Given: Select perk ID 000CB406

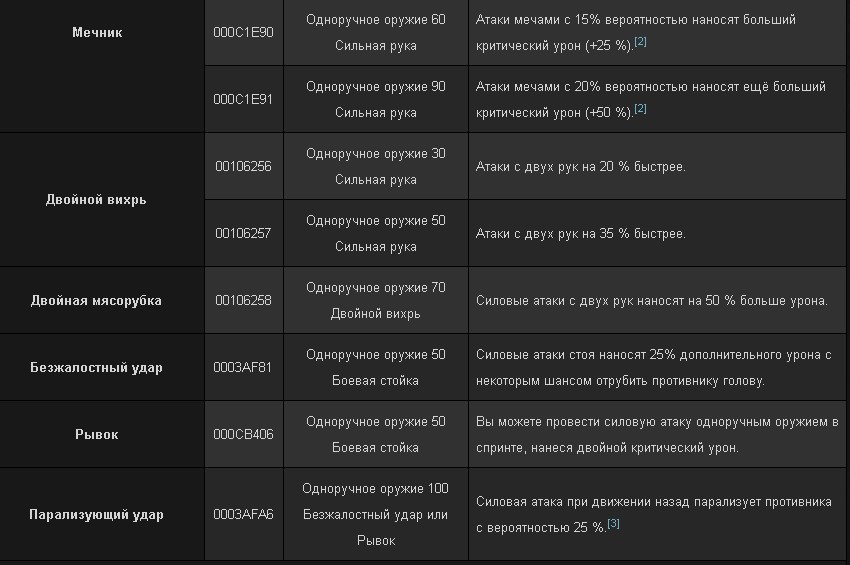Looking at the screenshot, I should coord(243,434).
